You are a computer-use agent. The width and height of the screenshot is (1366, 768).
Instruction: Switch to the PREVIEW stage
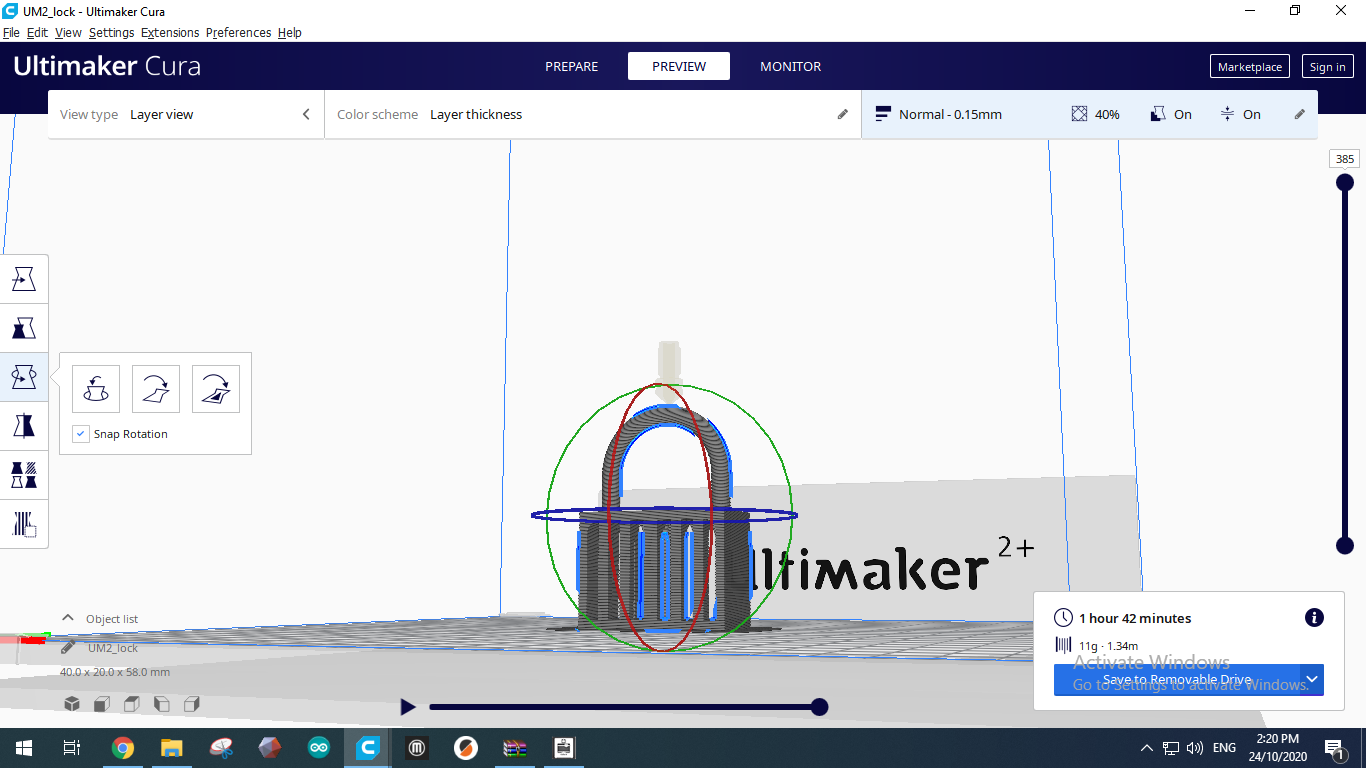(679, 66)
